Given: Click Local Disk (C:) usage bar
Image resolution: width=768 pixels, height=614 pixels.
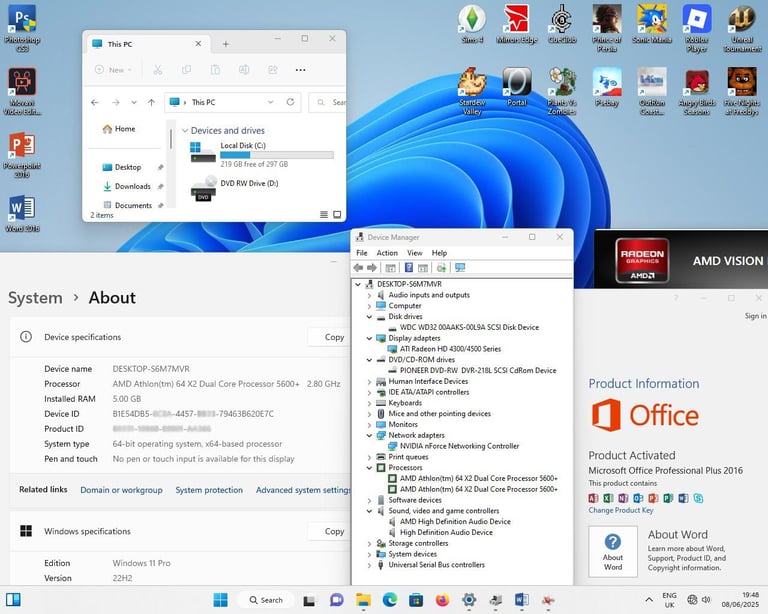Looking at the screenshot, I should click(277, 155).
